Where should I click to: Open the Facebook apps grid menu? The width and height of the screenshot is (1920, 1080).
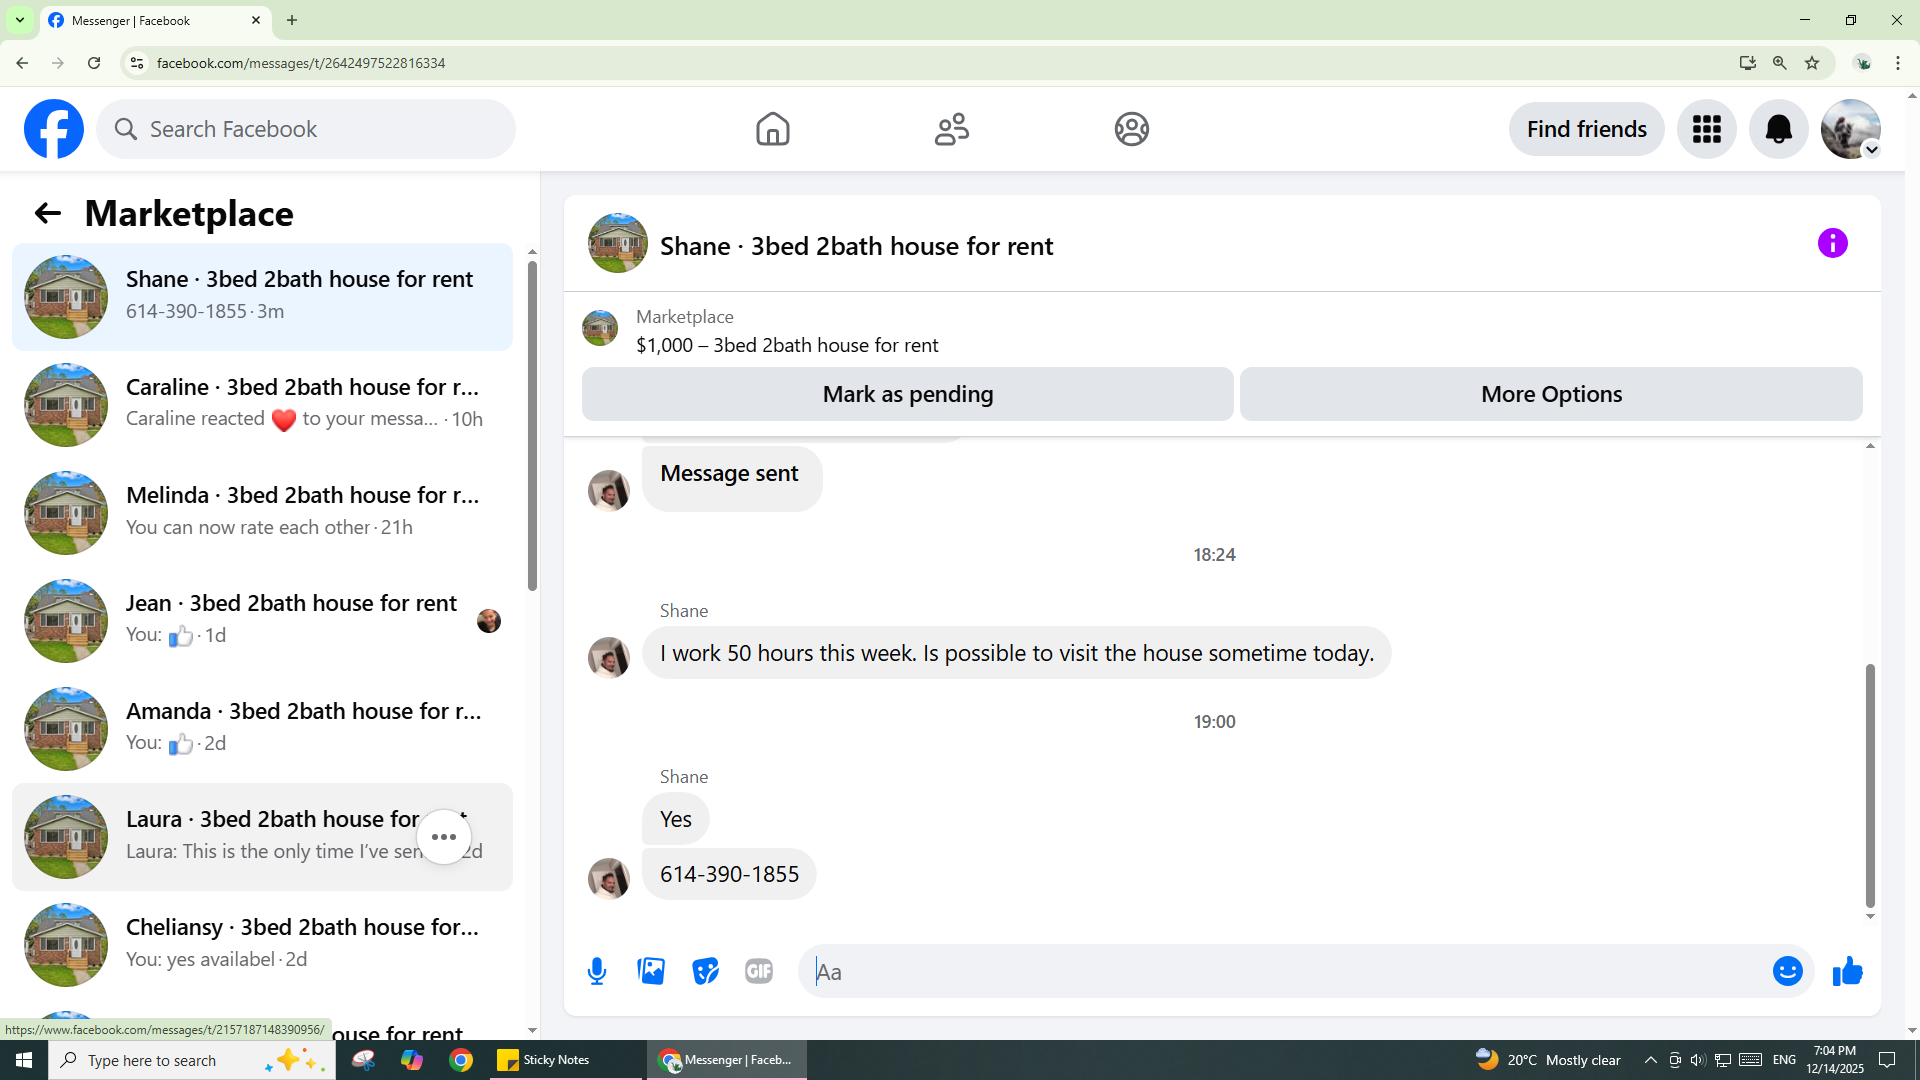pyautogui.click(x=1706, y=129)
